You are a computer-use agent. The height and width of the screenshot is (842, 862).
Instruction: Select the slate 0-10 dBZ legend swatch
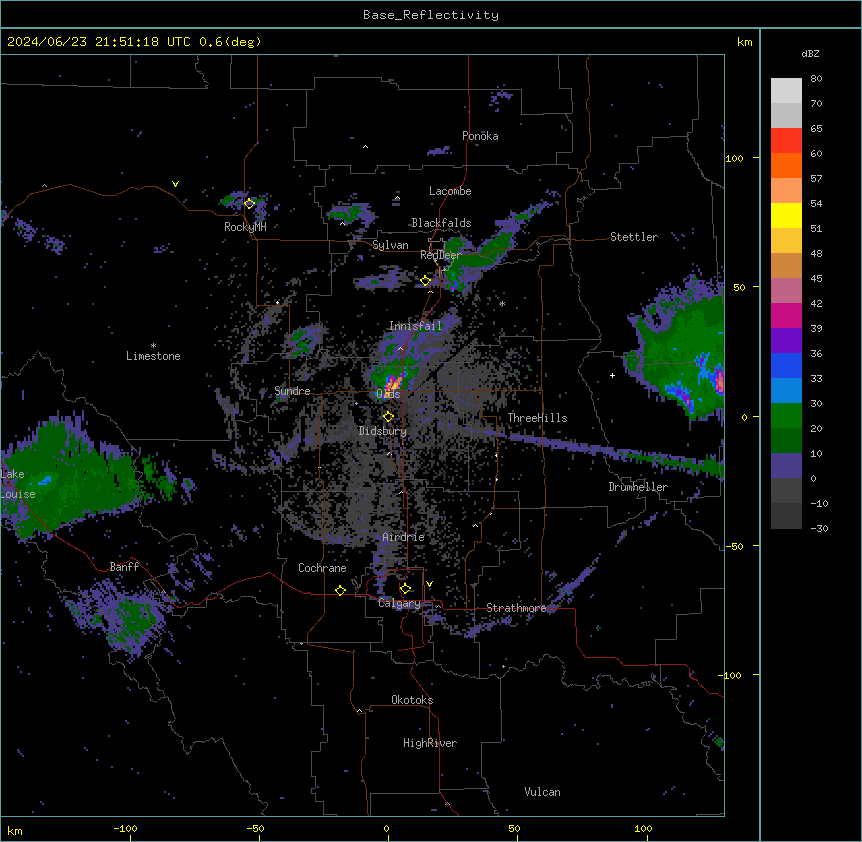(x=786, y=466)
